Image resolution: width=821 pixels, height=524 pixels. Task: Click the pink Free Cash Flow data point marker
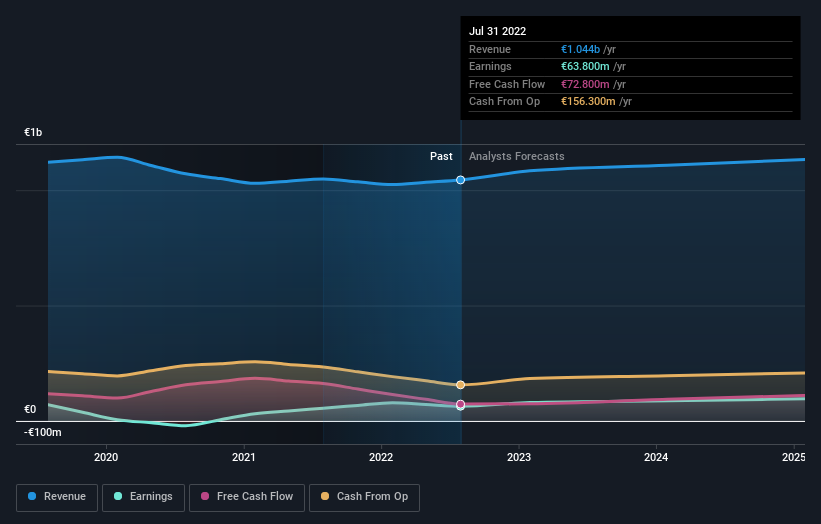(460, 404)
